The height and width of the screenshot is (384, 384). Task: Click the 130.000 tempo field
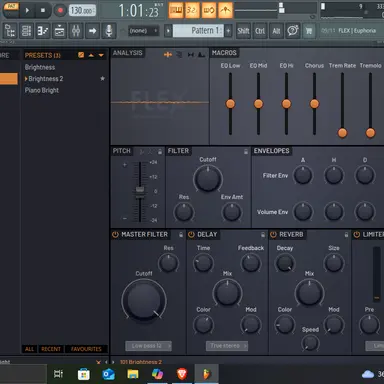point(82,11)
